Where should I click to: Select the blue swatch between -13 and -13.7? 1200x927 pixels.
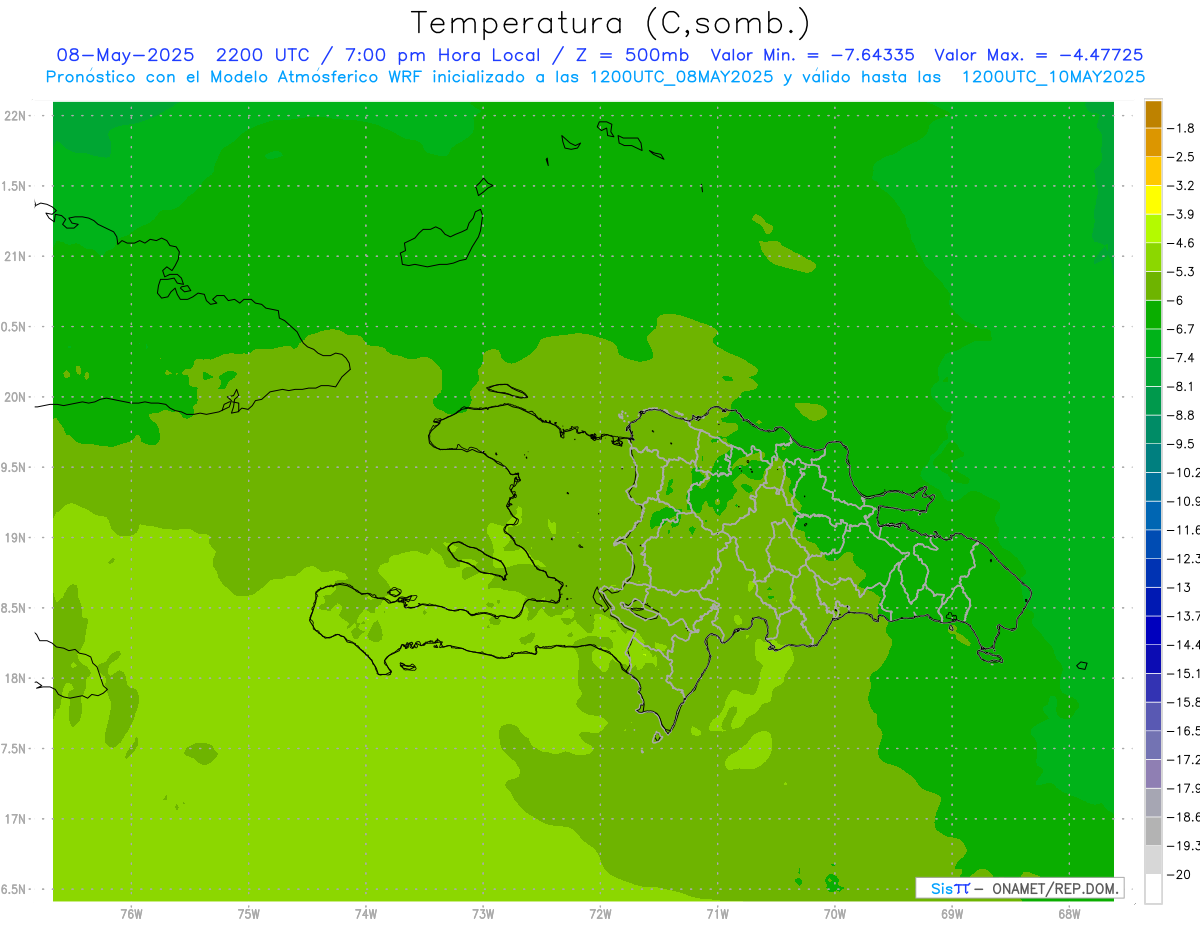click(x=1153, y=602)
